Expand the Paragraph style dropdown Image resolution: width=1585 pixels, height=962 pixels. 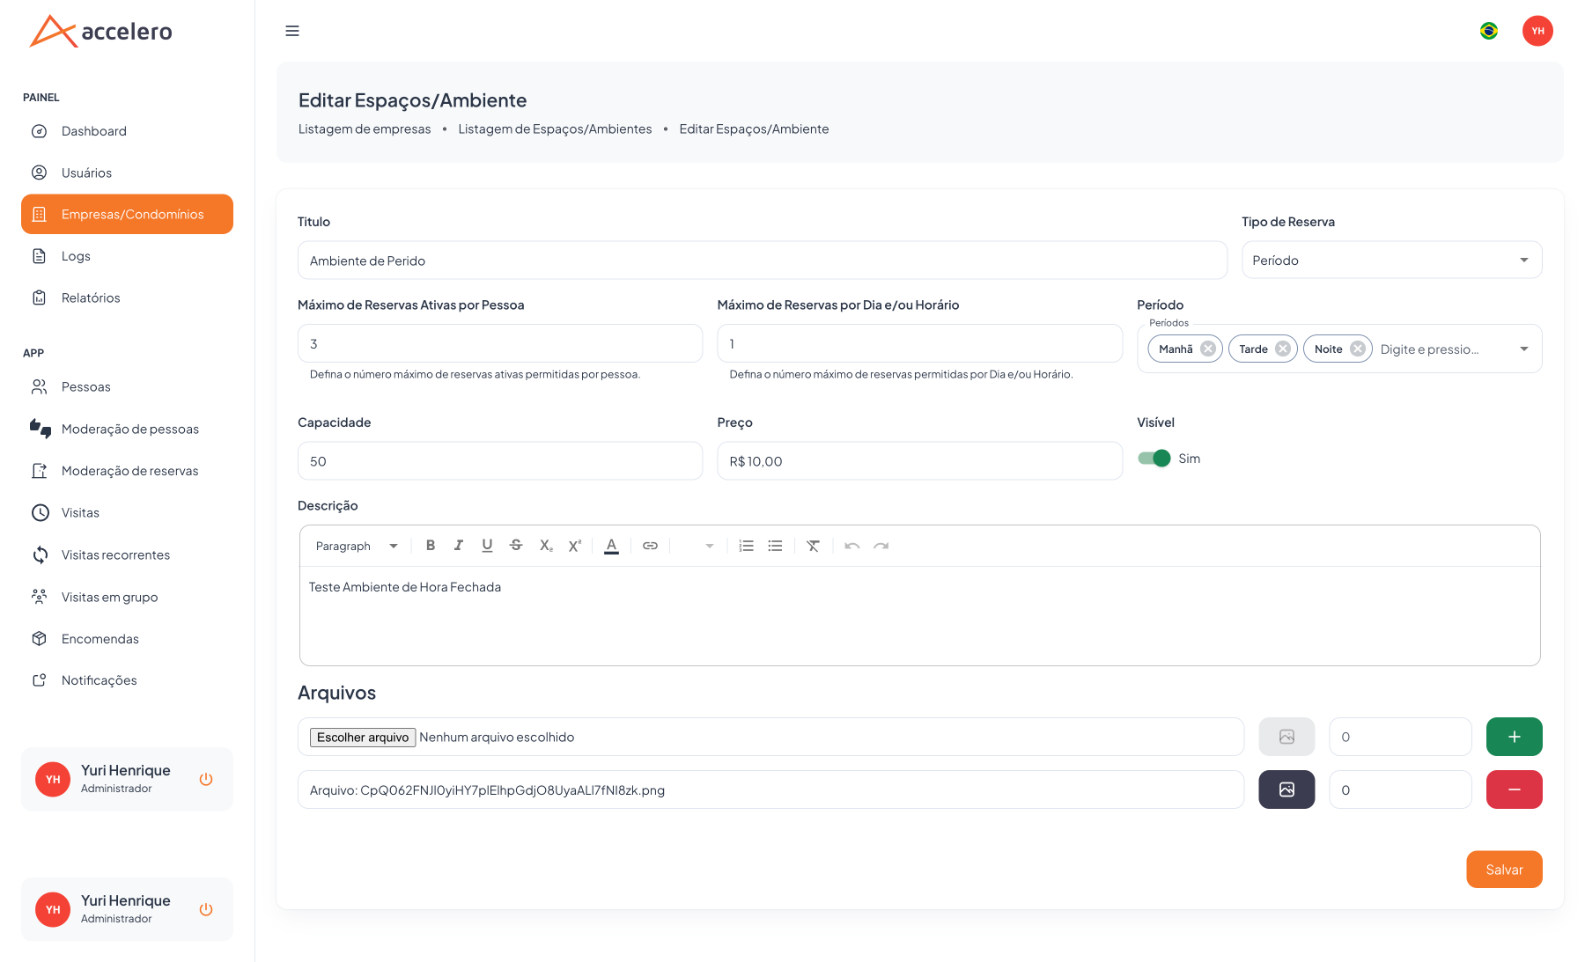pyautogui.click(x=356, y=546)
